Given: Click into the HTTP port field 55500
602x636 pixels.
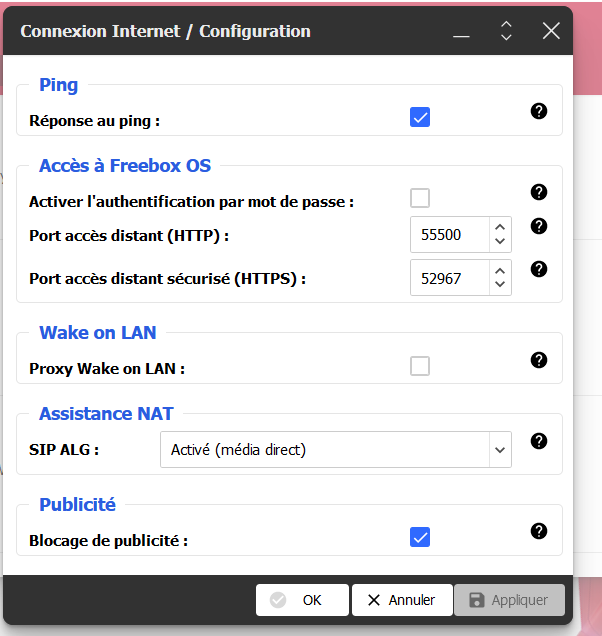Looking at the screenshot, I should [x=449, y=235].
